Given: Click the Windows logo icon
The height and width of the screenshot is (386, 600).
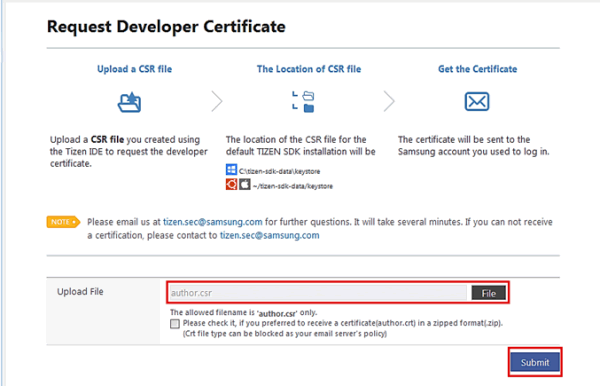Looking at the screenshot, I should 231,169.
